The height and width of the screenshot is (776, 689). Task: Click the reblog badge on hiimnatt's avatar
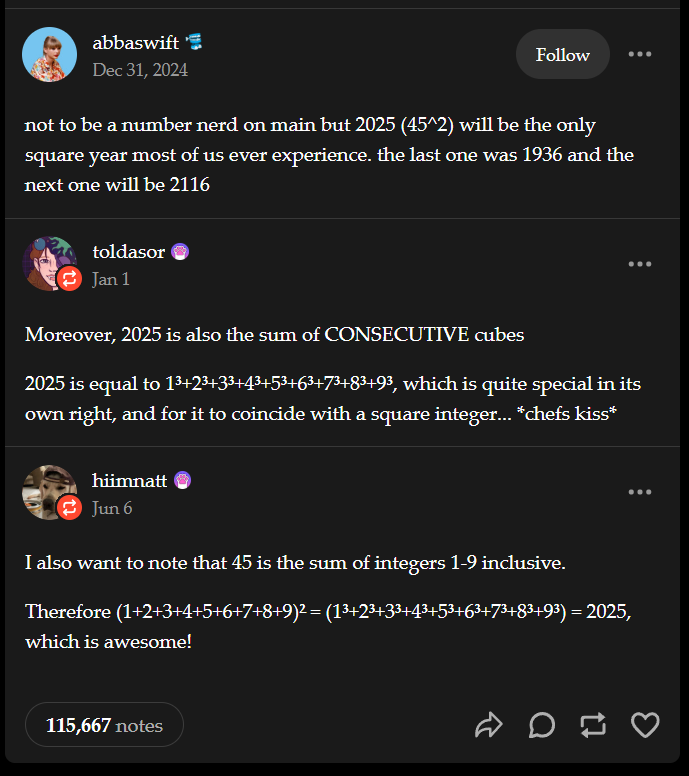[69, 508]
